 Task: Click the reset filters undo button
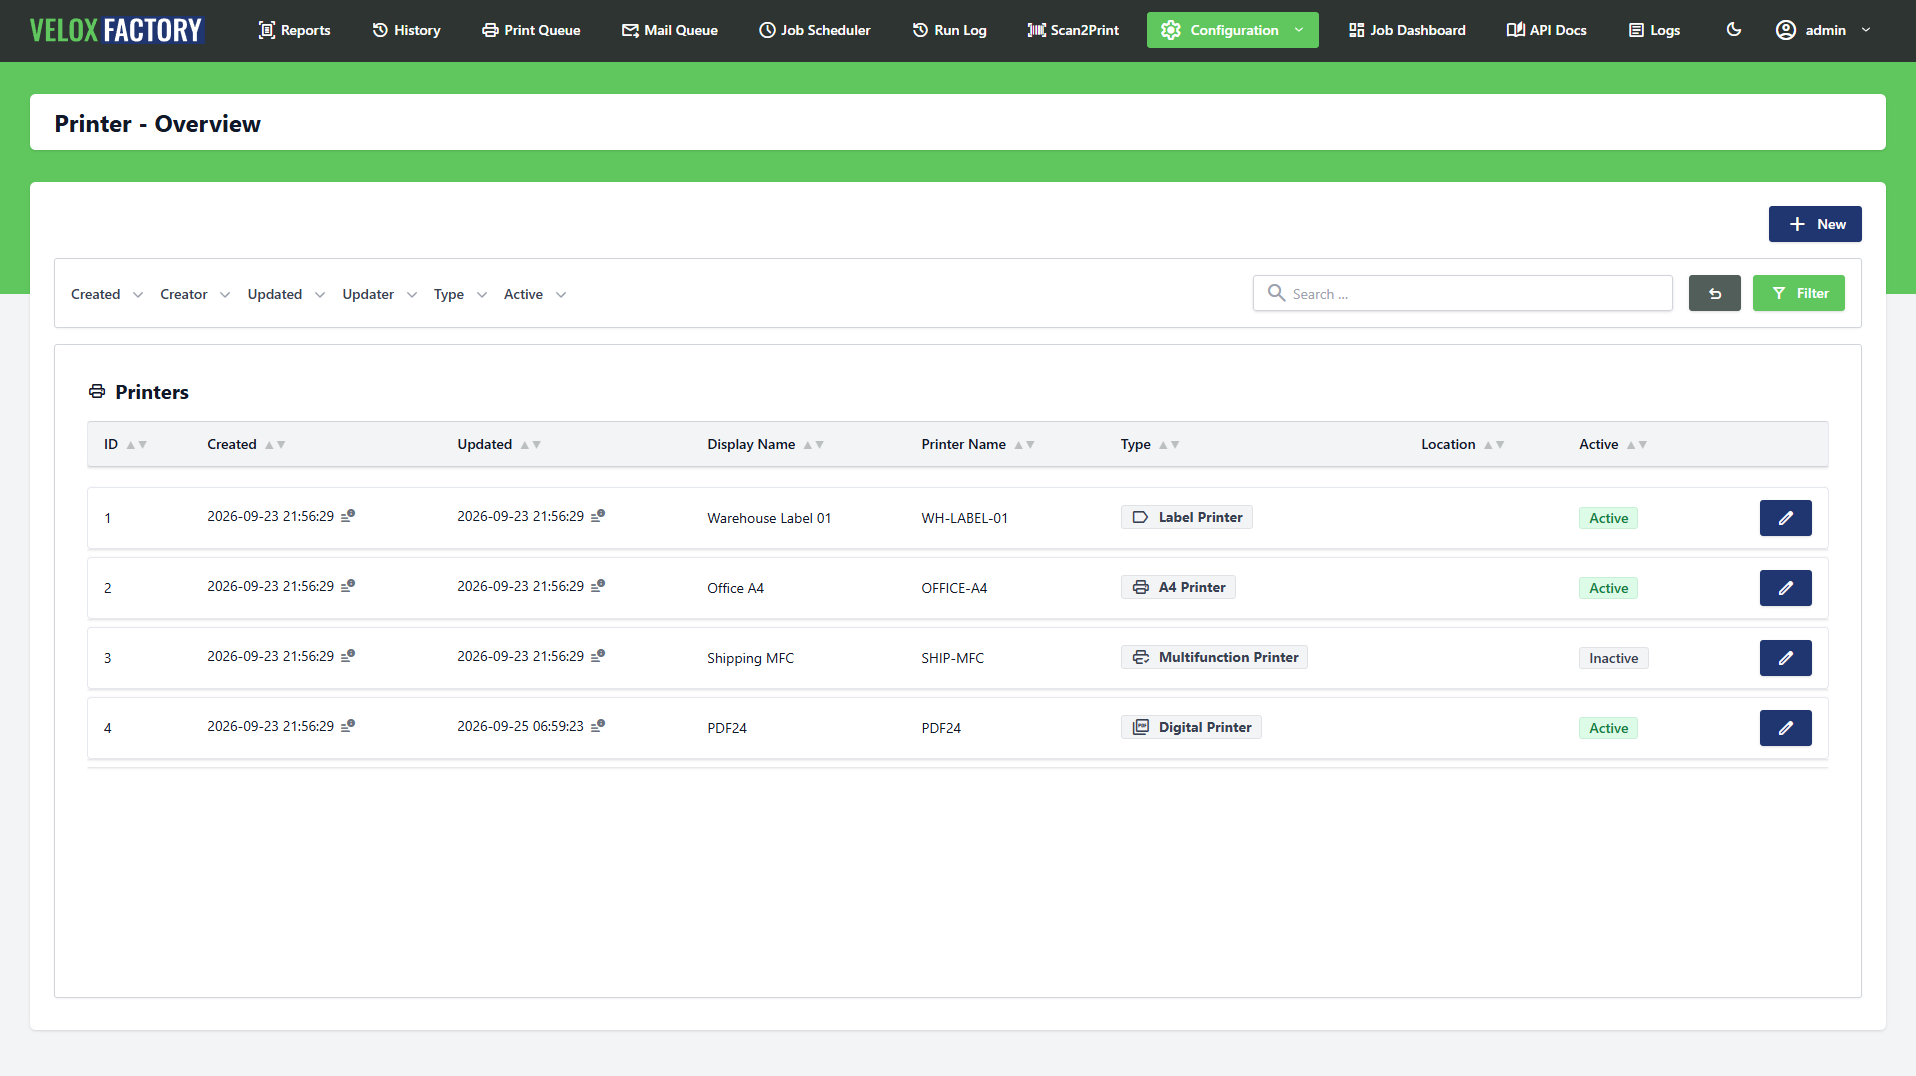(x=1714, y=293)
